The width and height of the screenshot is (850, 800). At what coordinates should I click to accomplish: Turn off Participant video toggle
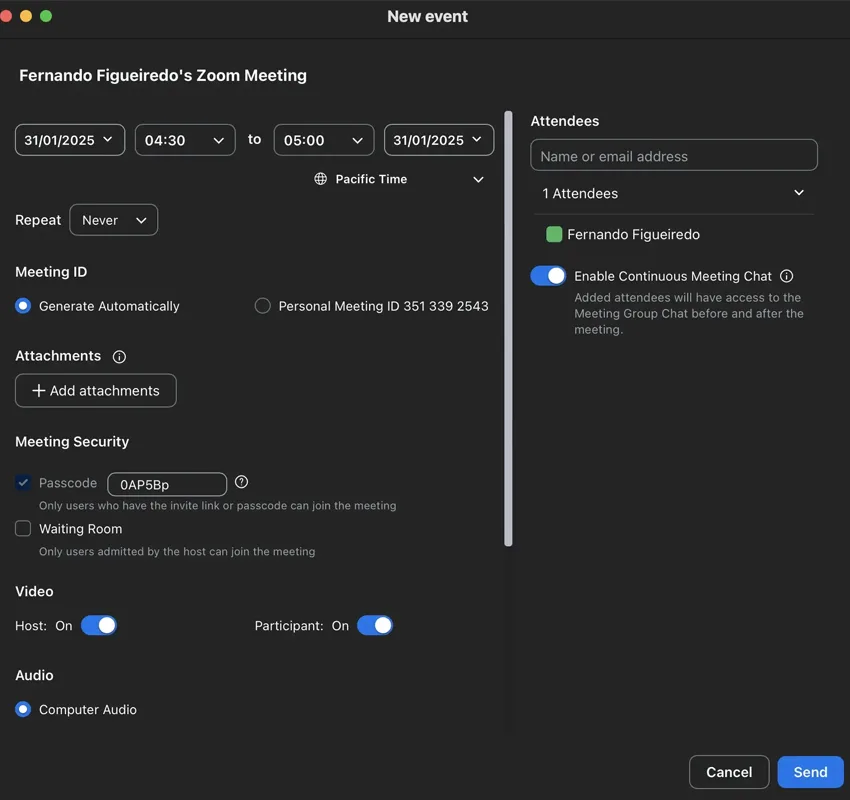point(375,625)
